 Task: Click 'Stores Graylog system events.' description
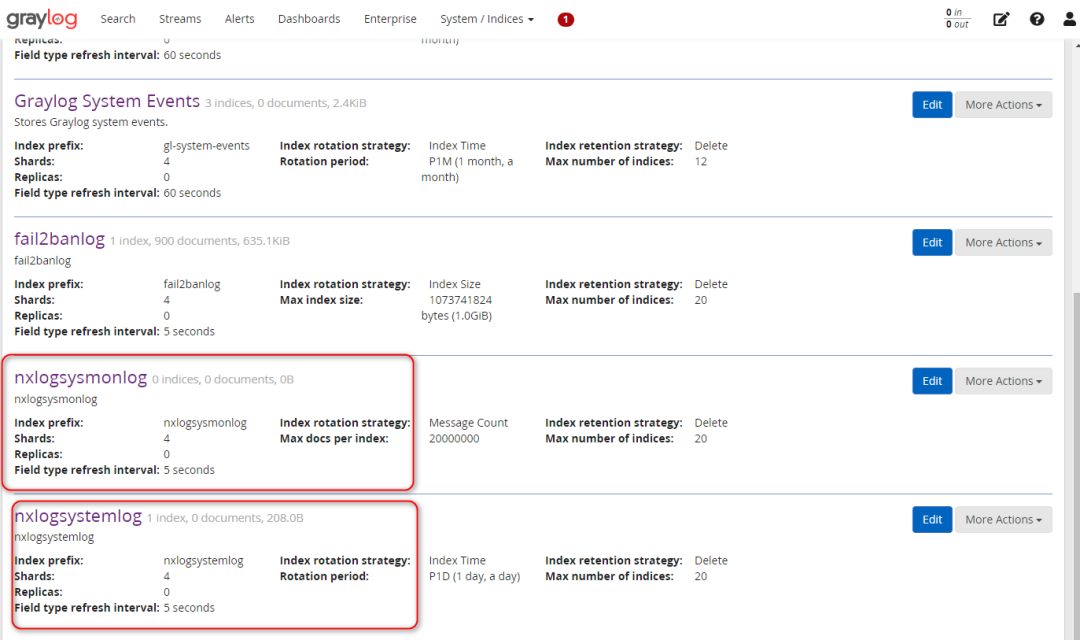coord(91,123)
